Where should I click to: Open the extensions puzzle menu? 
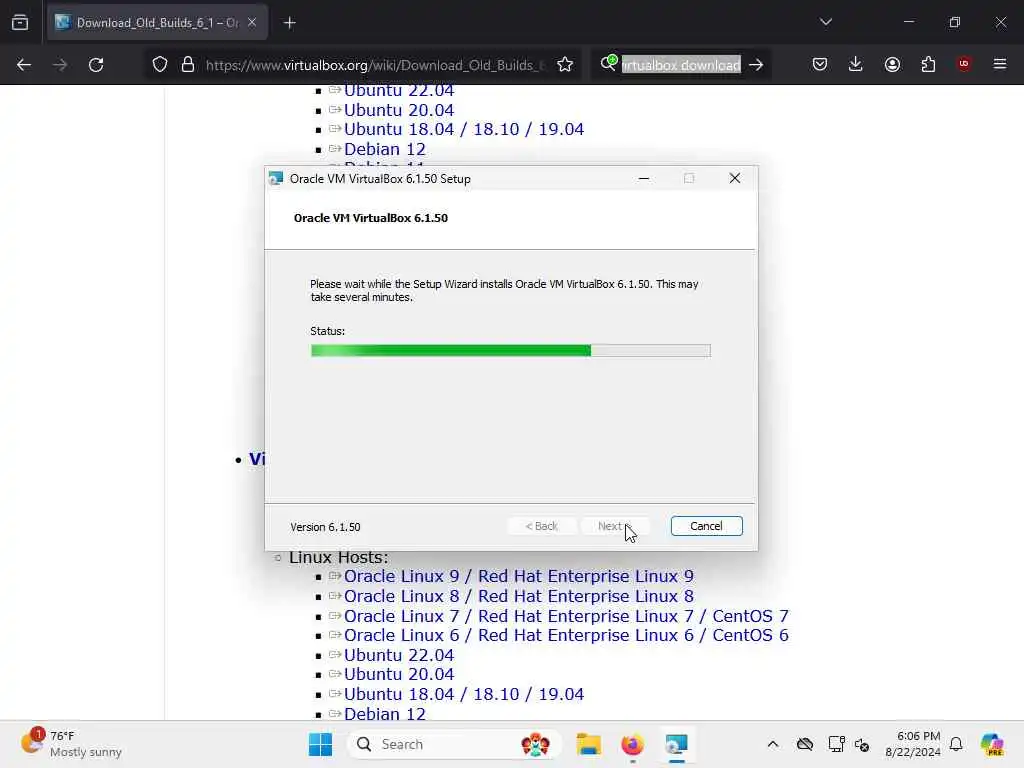pyautogui.click(x=928, y=64)
